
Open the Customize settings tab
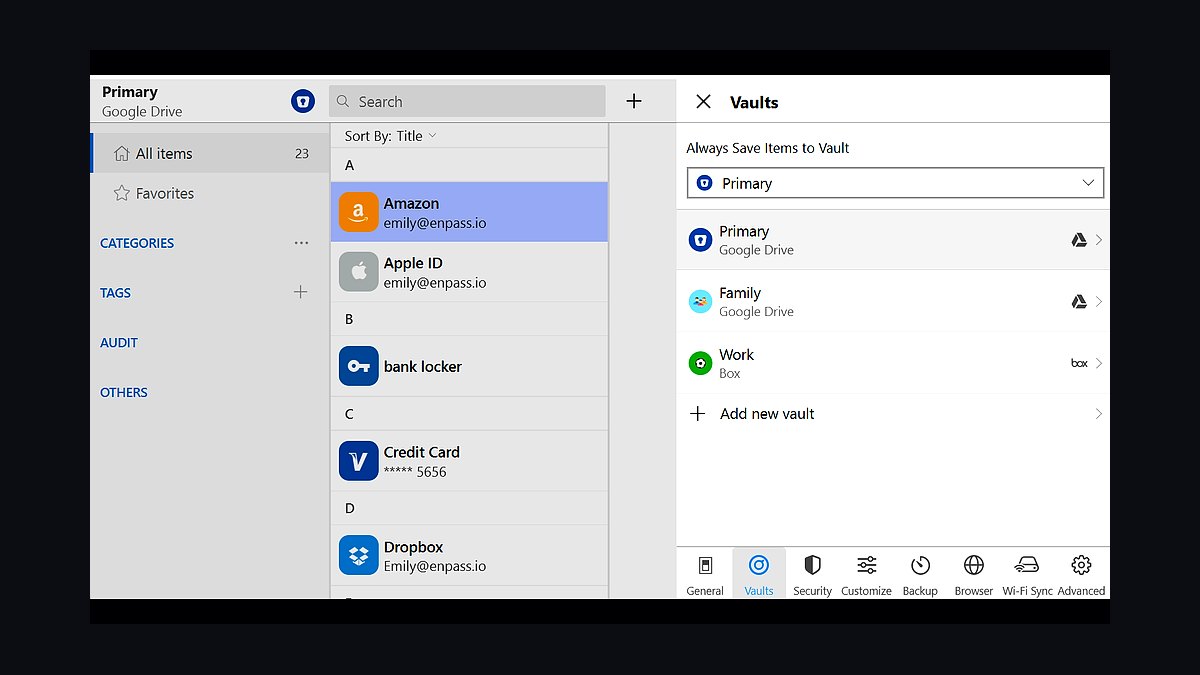(866, 575)
